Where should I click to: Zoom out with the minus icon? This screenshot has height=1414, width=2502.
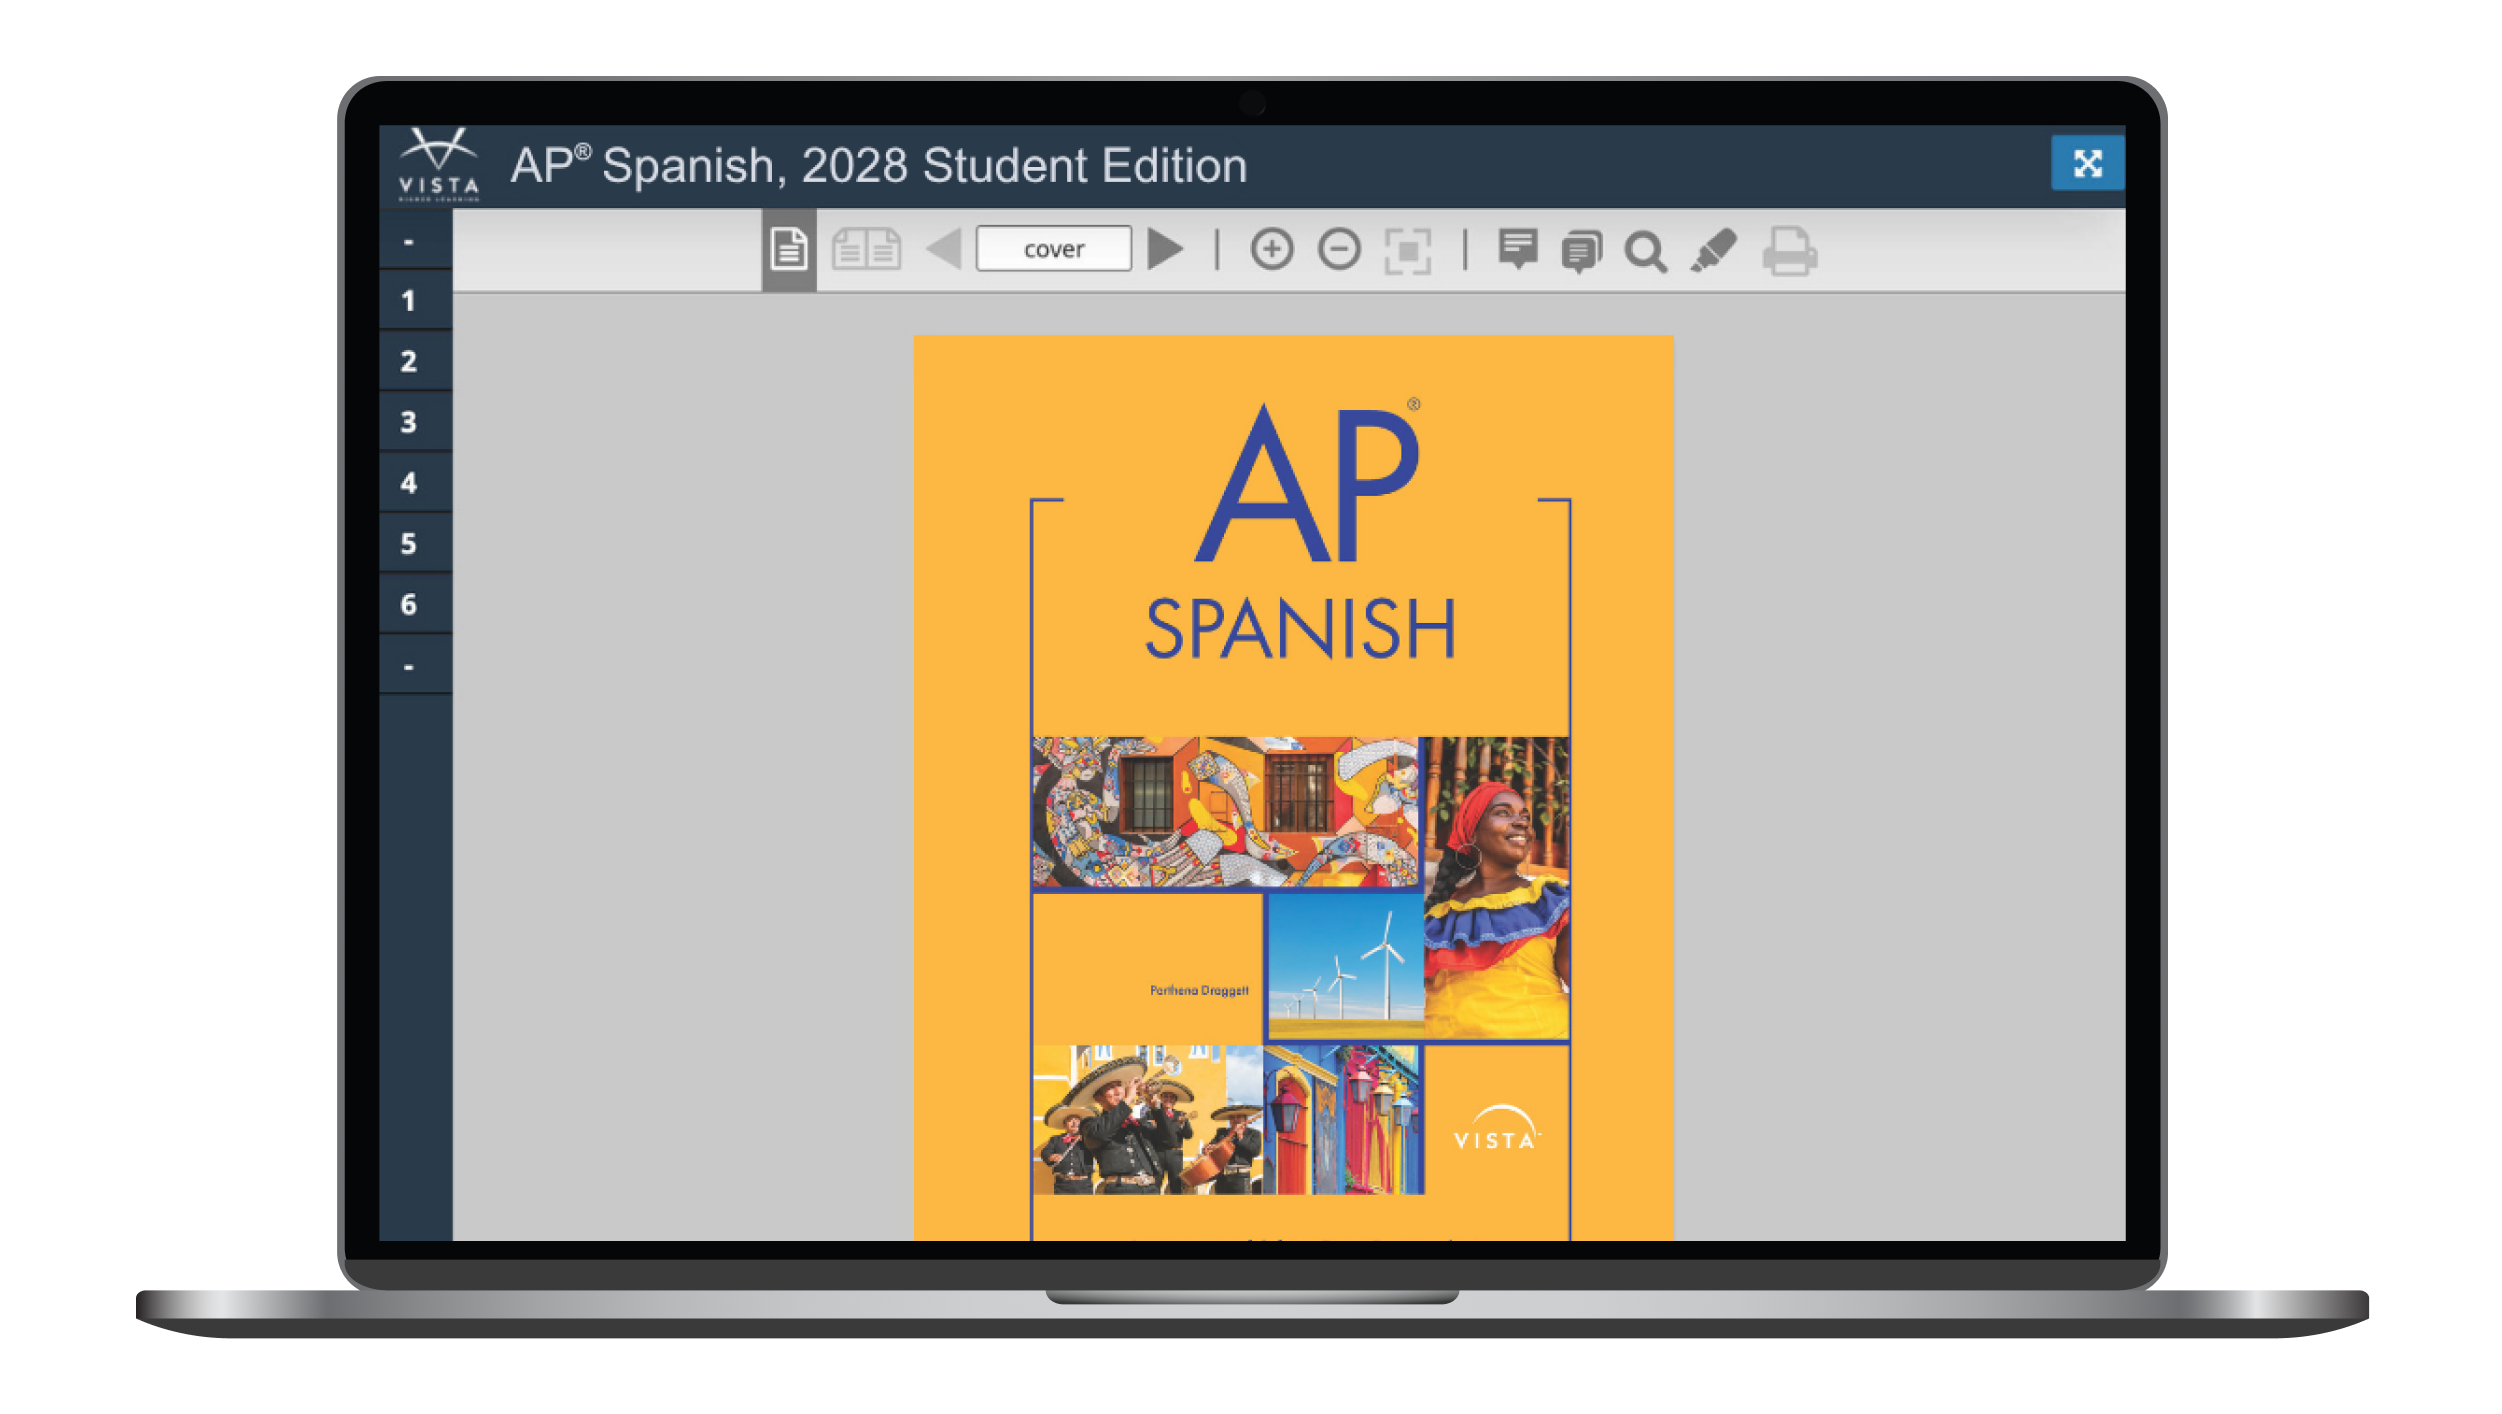pos(1339,249)
